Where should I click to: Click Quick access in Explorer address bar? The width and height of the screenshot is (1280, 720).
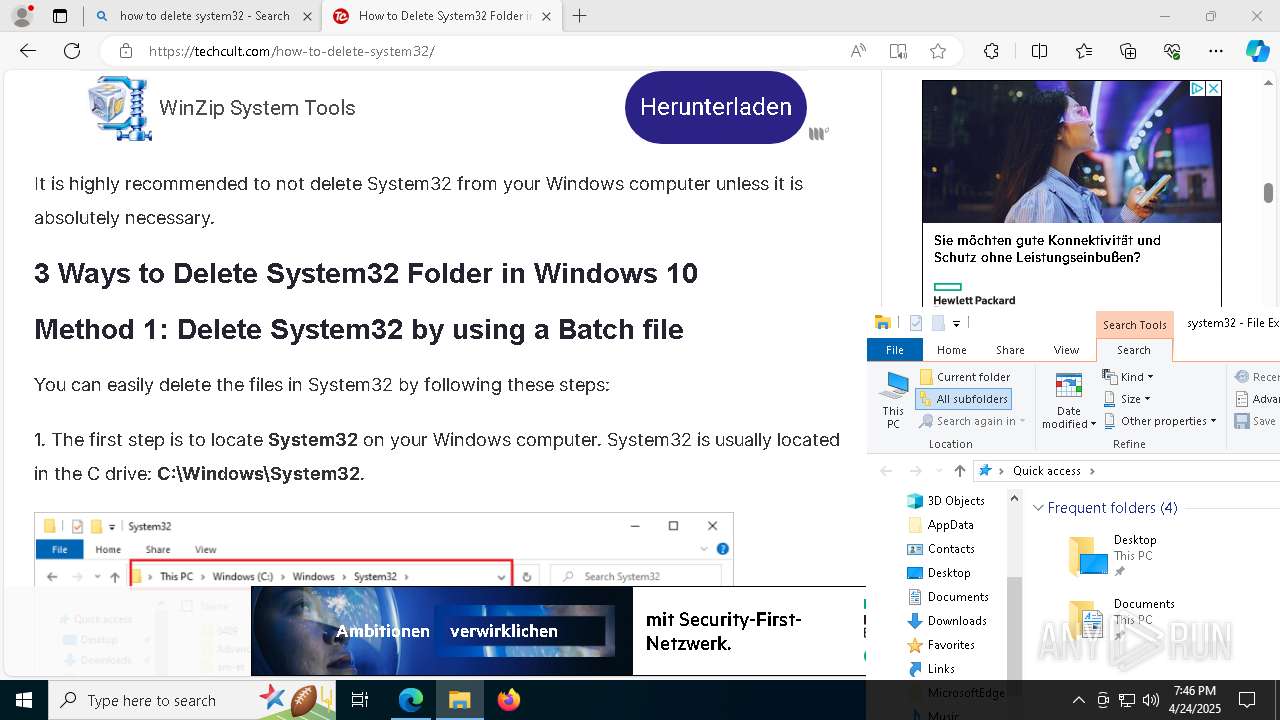[x=1046, y=471]
